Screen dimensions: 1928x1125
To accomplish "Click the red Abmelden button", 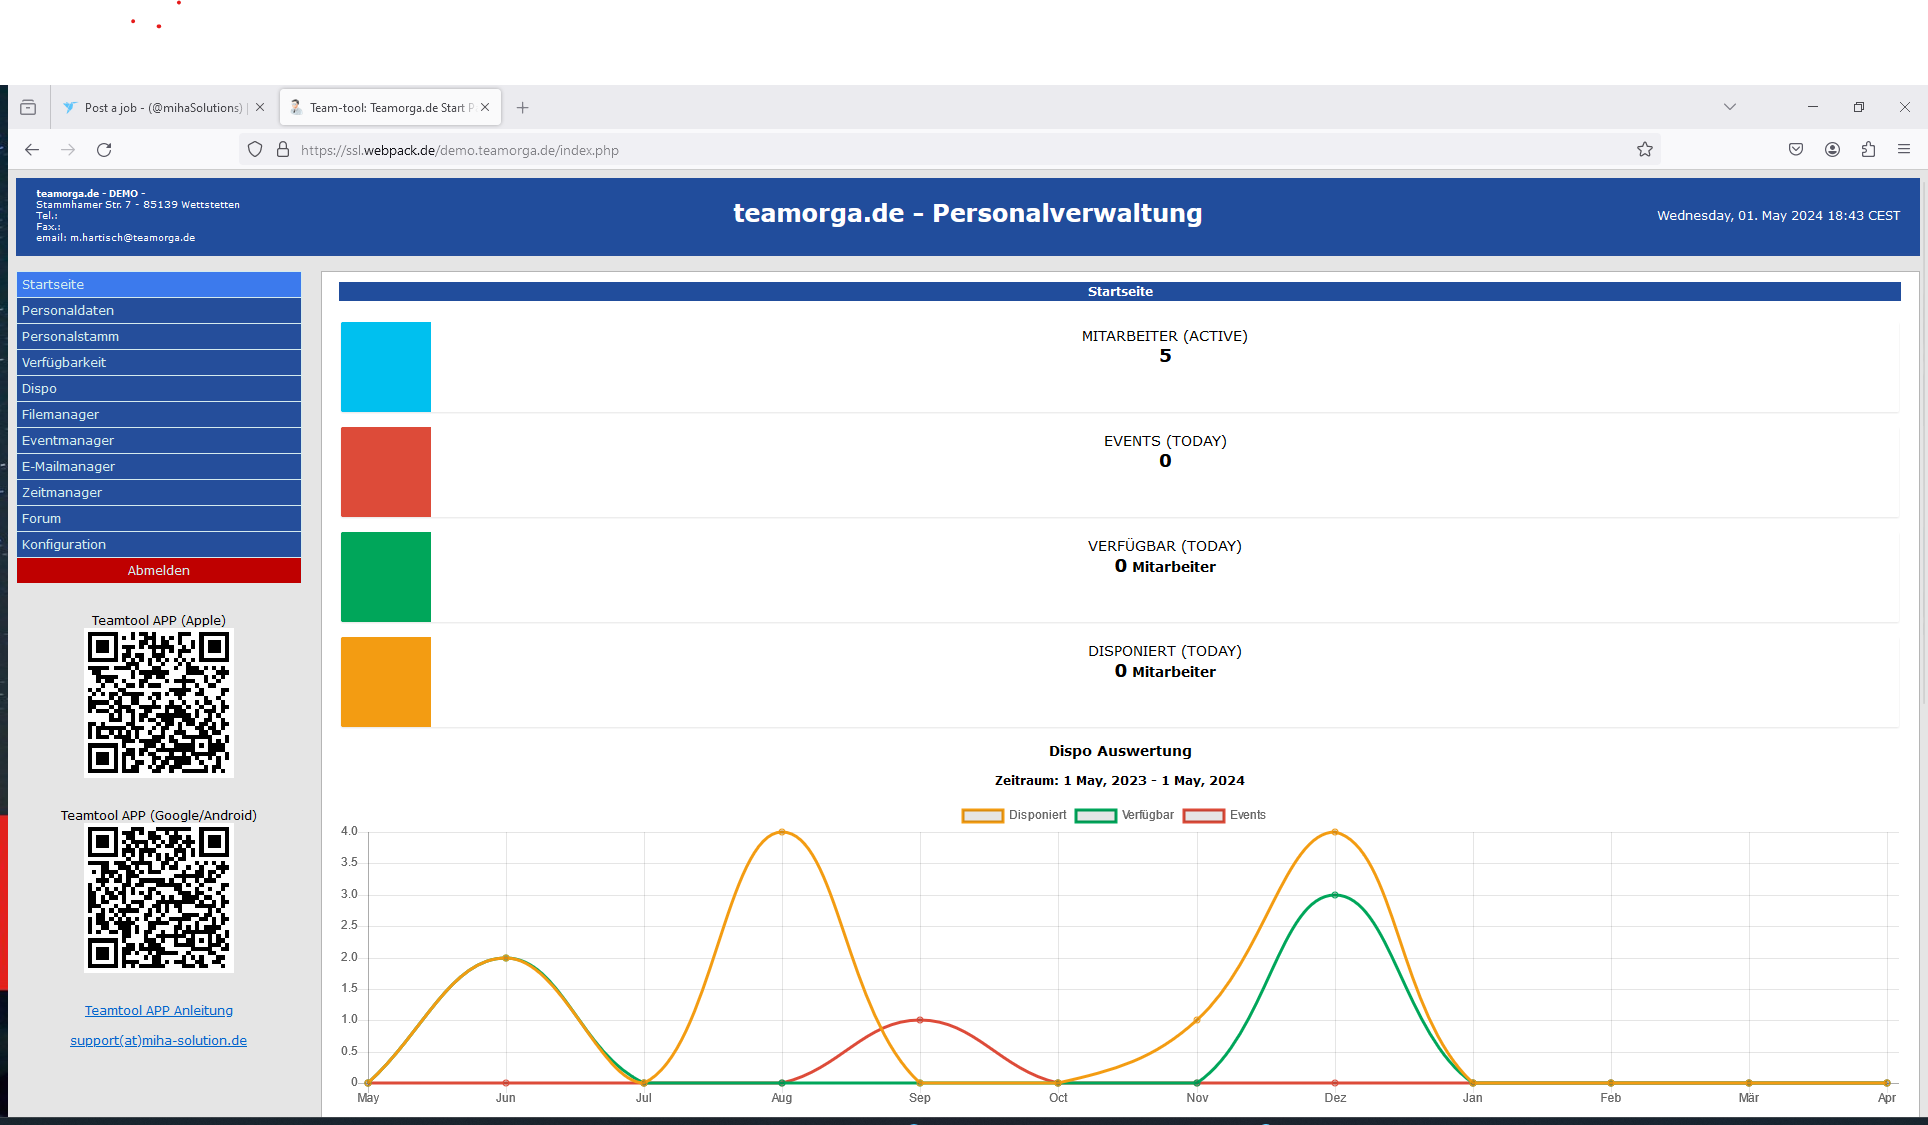I will pos(158,571).
